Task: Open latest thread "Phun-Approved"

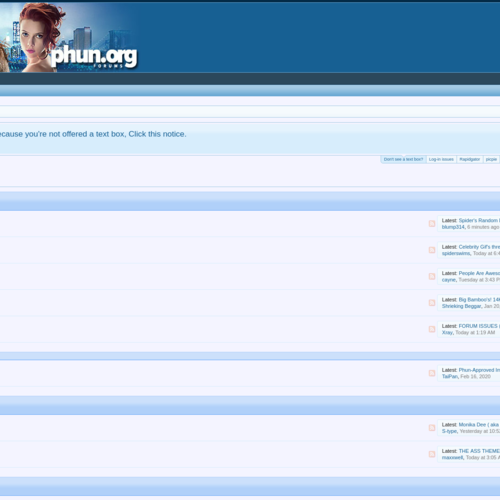Action: click(479, 370)
